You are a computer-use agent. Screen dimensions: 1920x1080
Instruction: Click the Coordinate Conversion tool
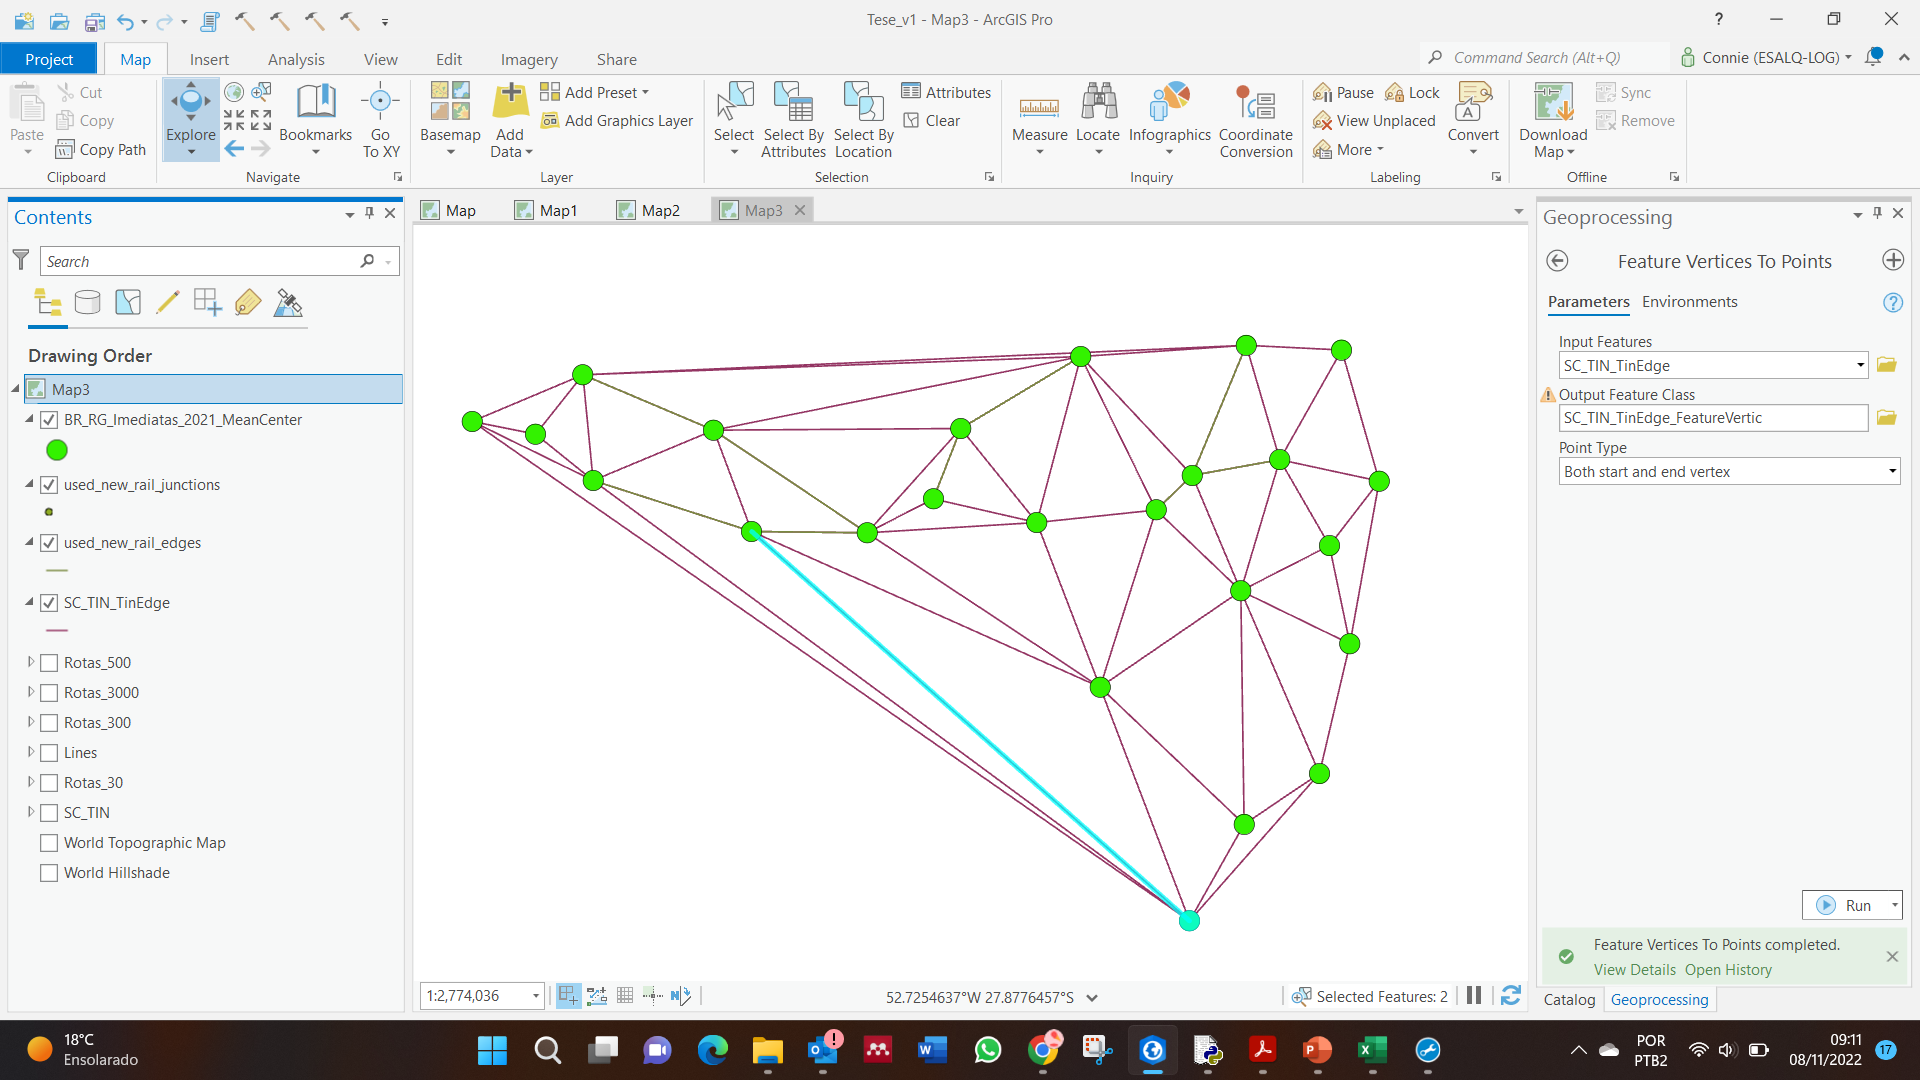(x=1256, y=118)
